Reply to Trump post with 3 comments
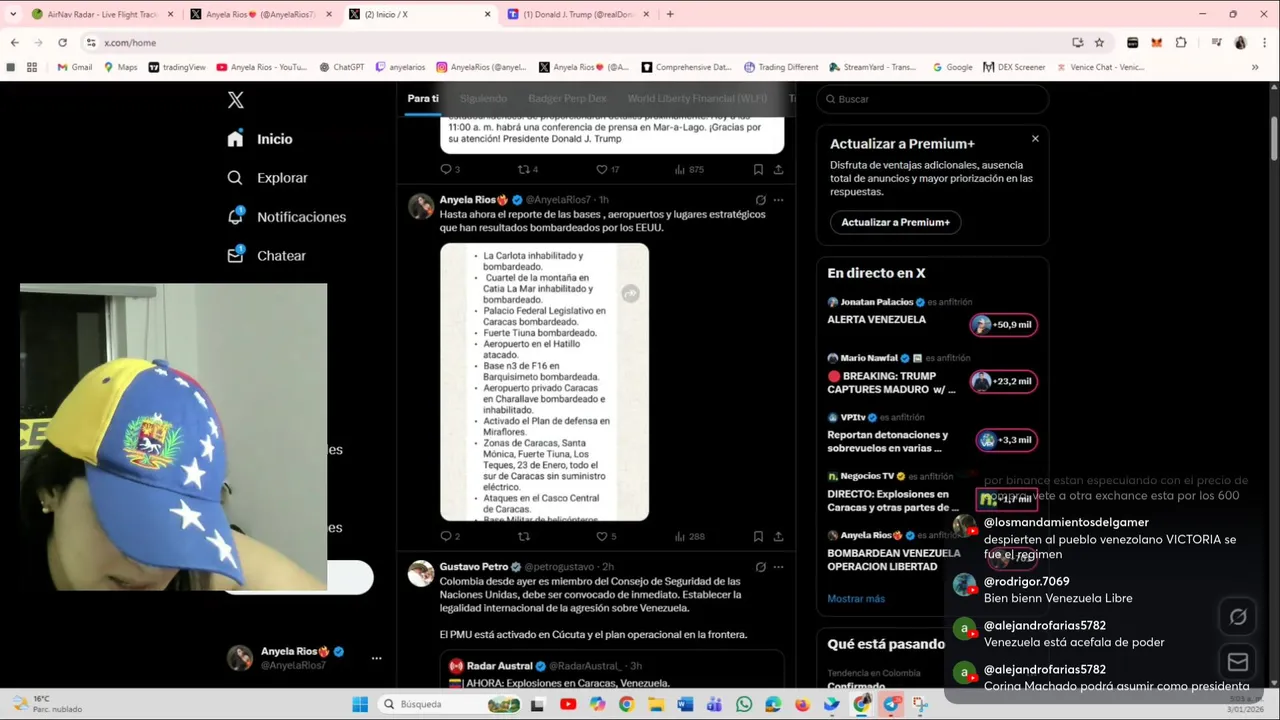The image size is (1280, 720). tap(446, 169)
